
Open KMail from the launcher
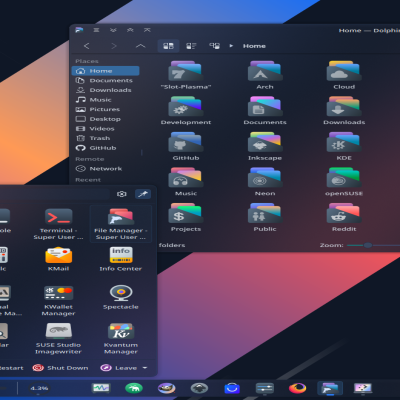58,259
